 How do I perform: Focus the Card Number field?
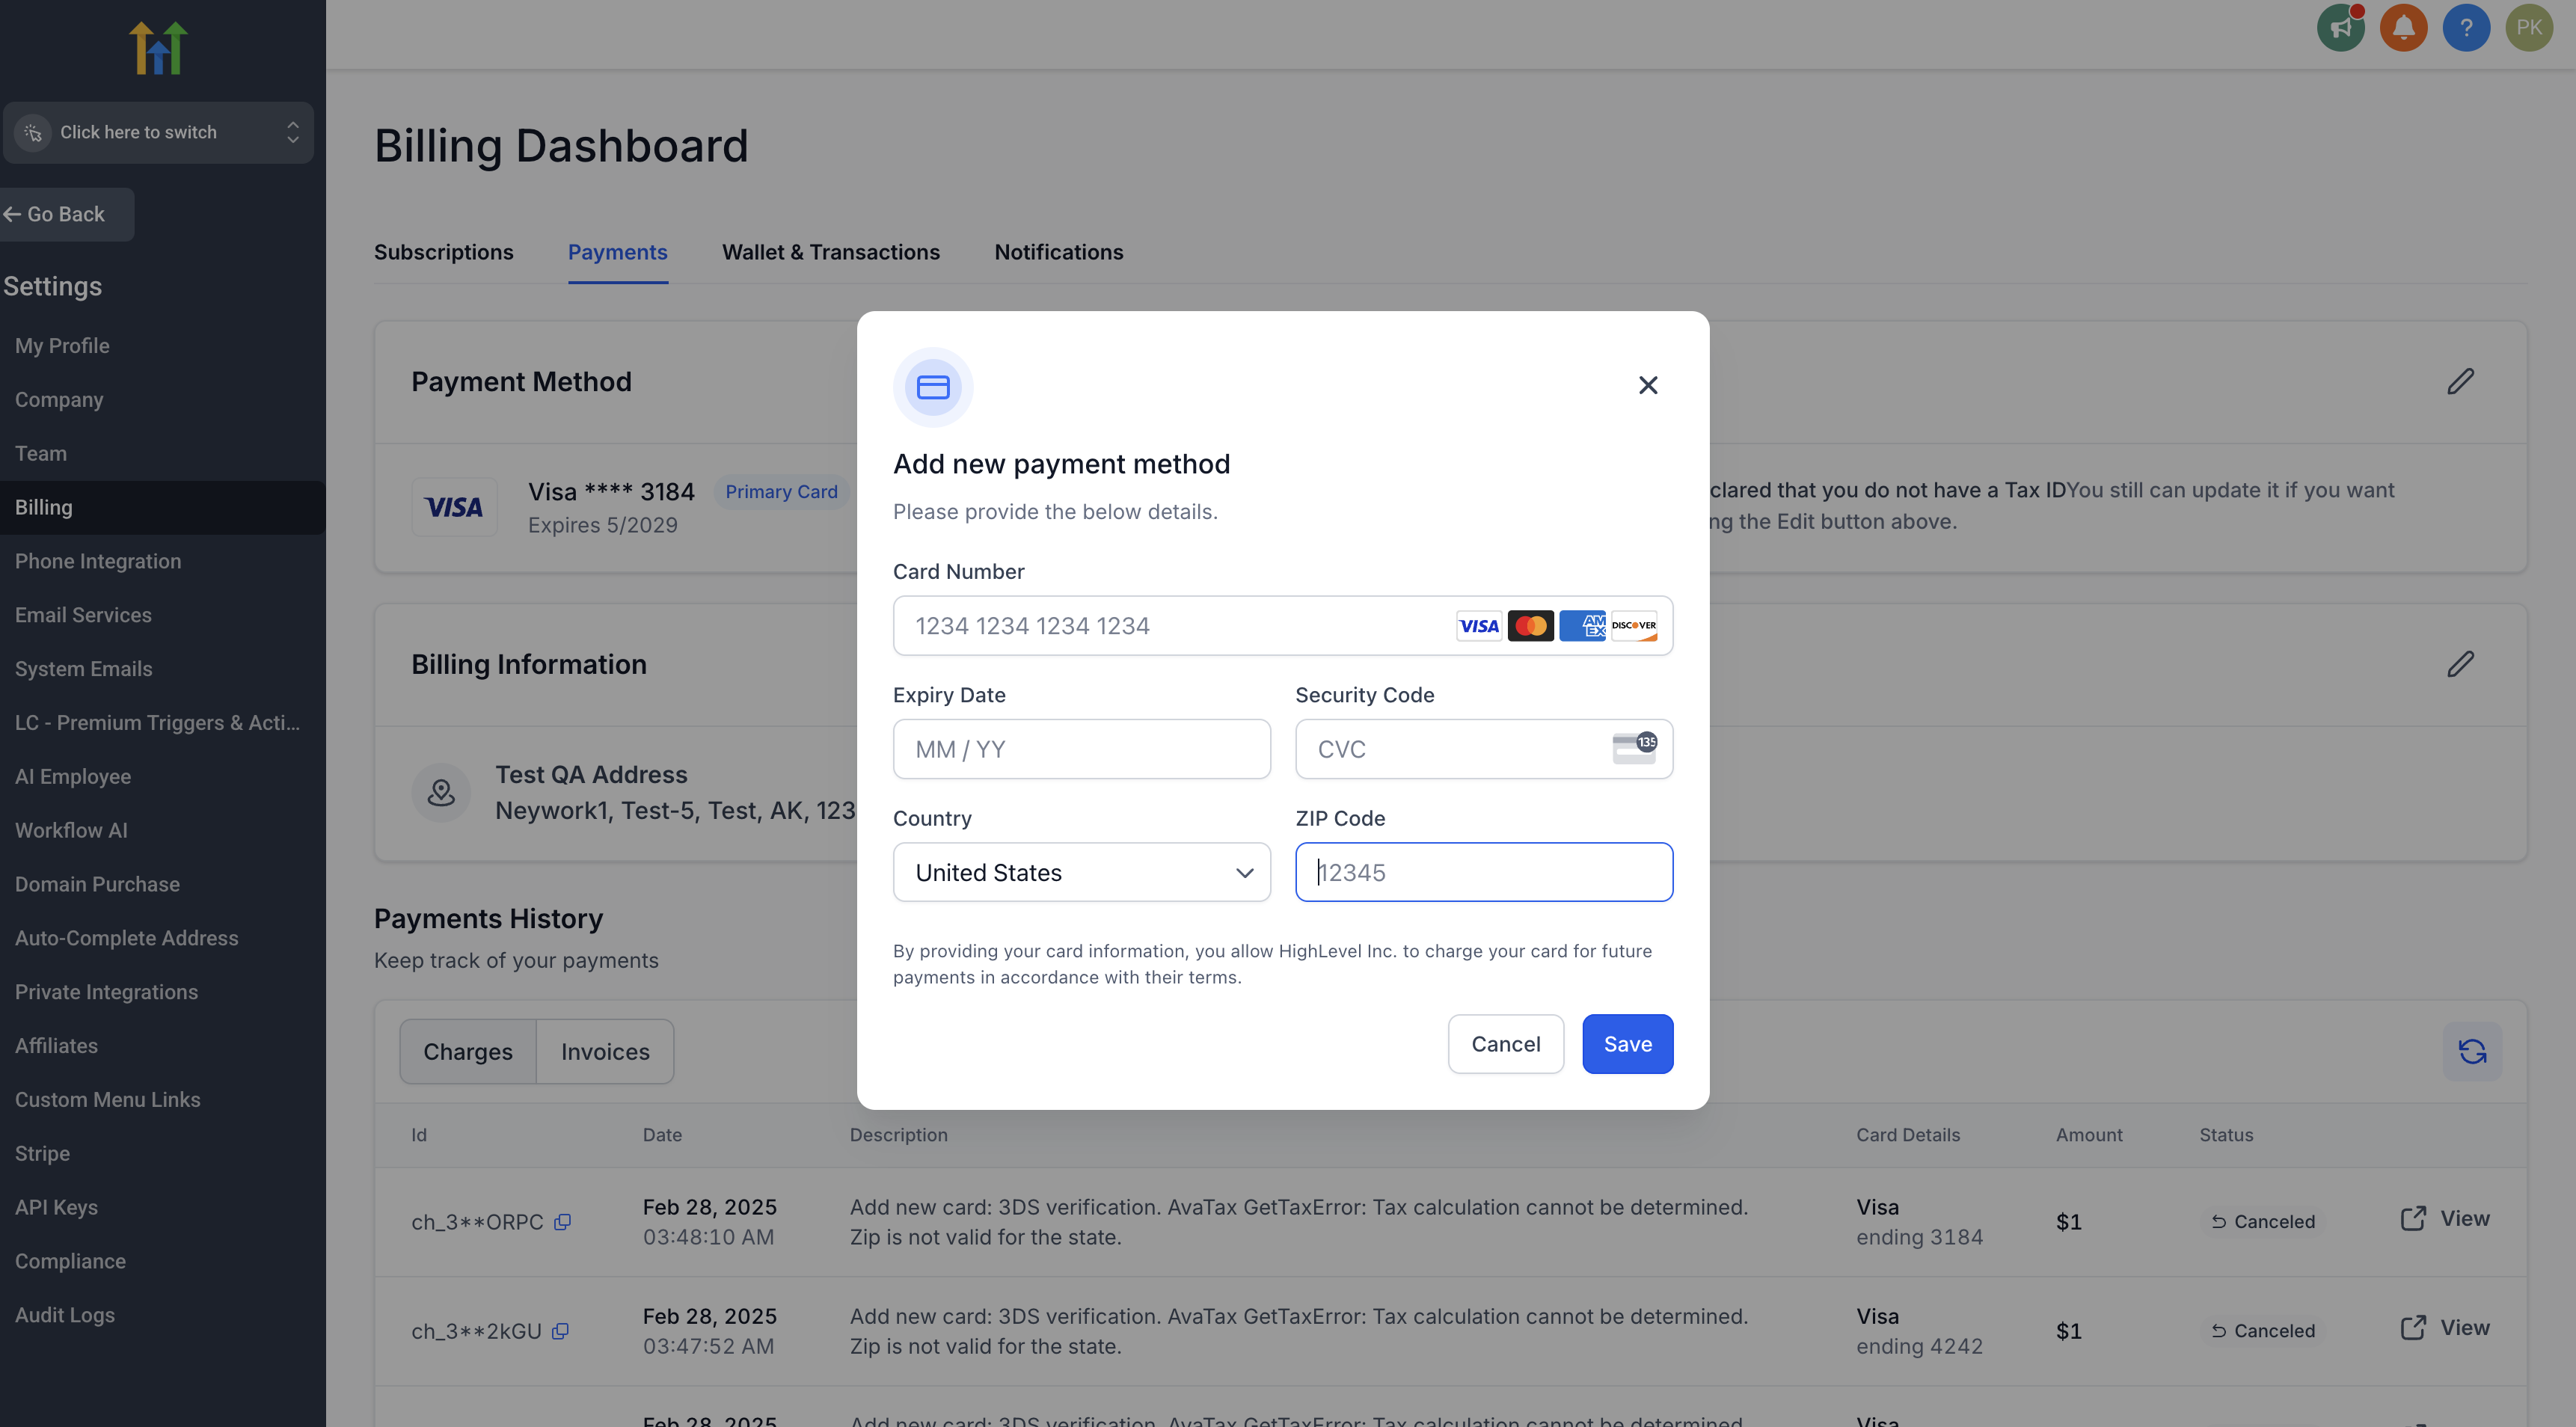[x=1170, y=626]
